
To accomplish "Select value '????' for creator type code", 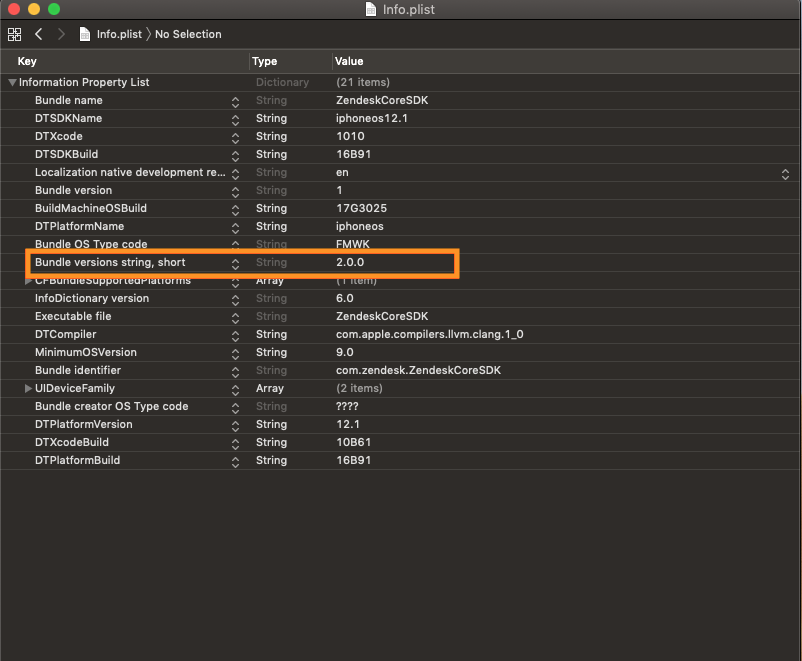I will click(x=347, y=406).
